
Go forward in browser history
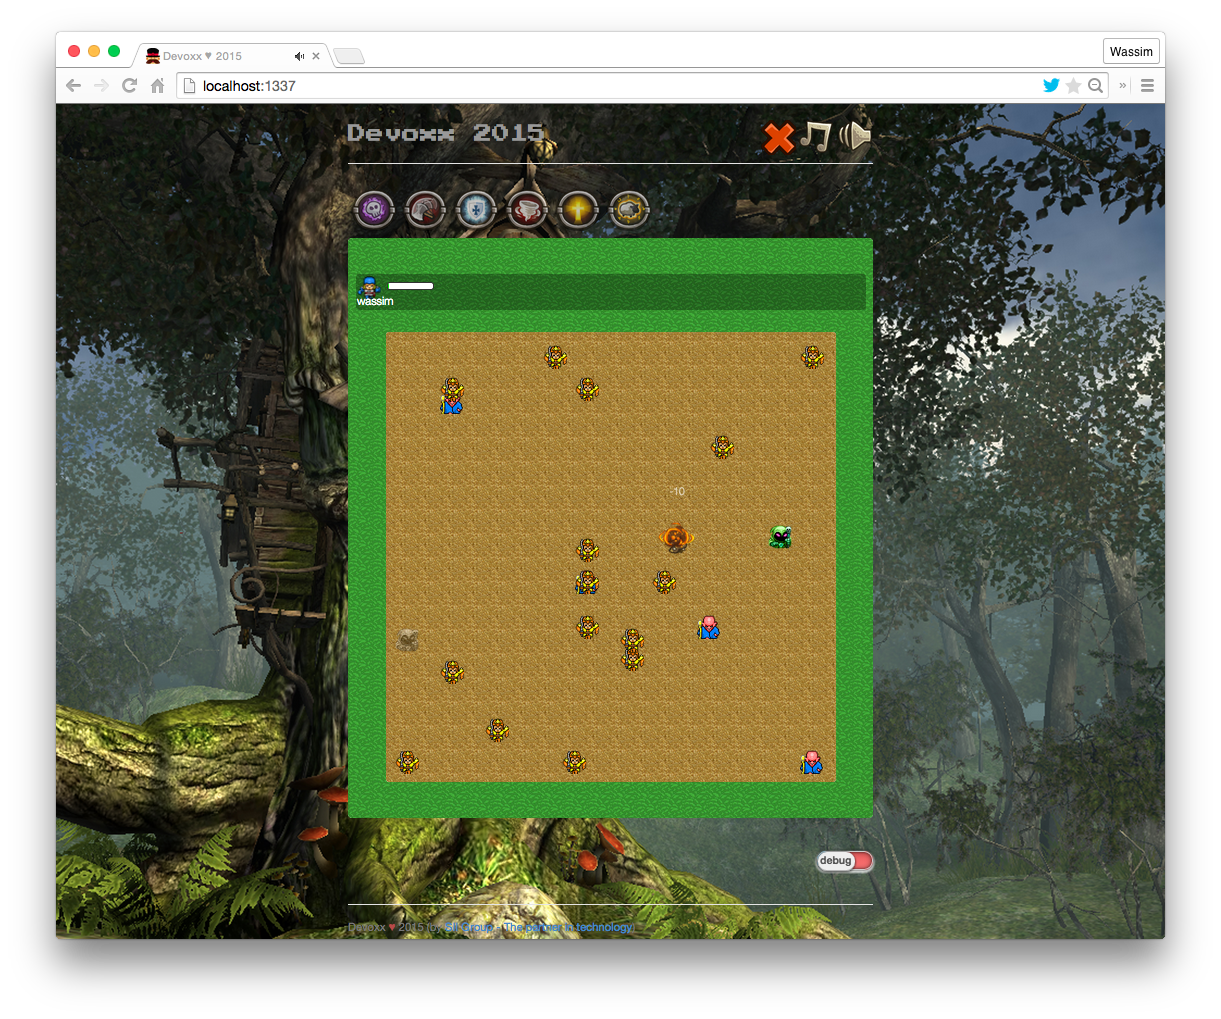coord(101,86)
